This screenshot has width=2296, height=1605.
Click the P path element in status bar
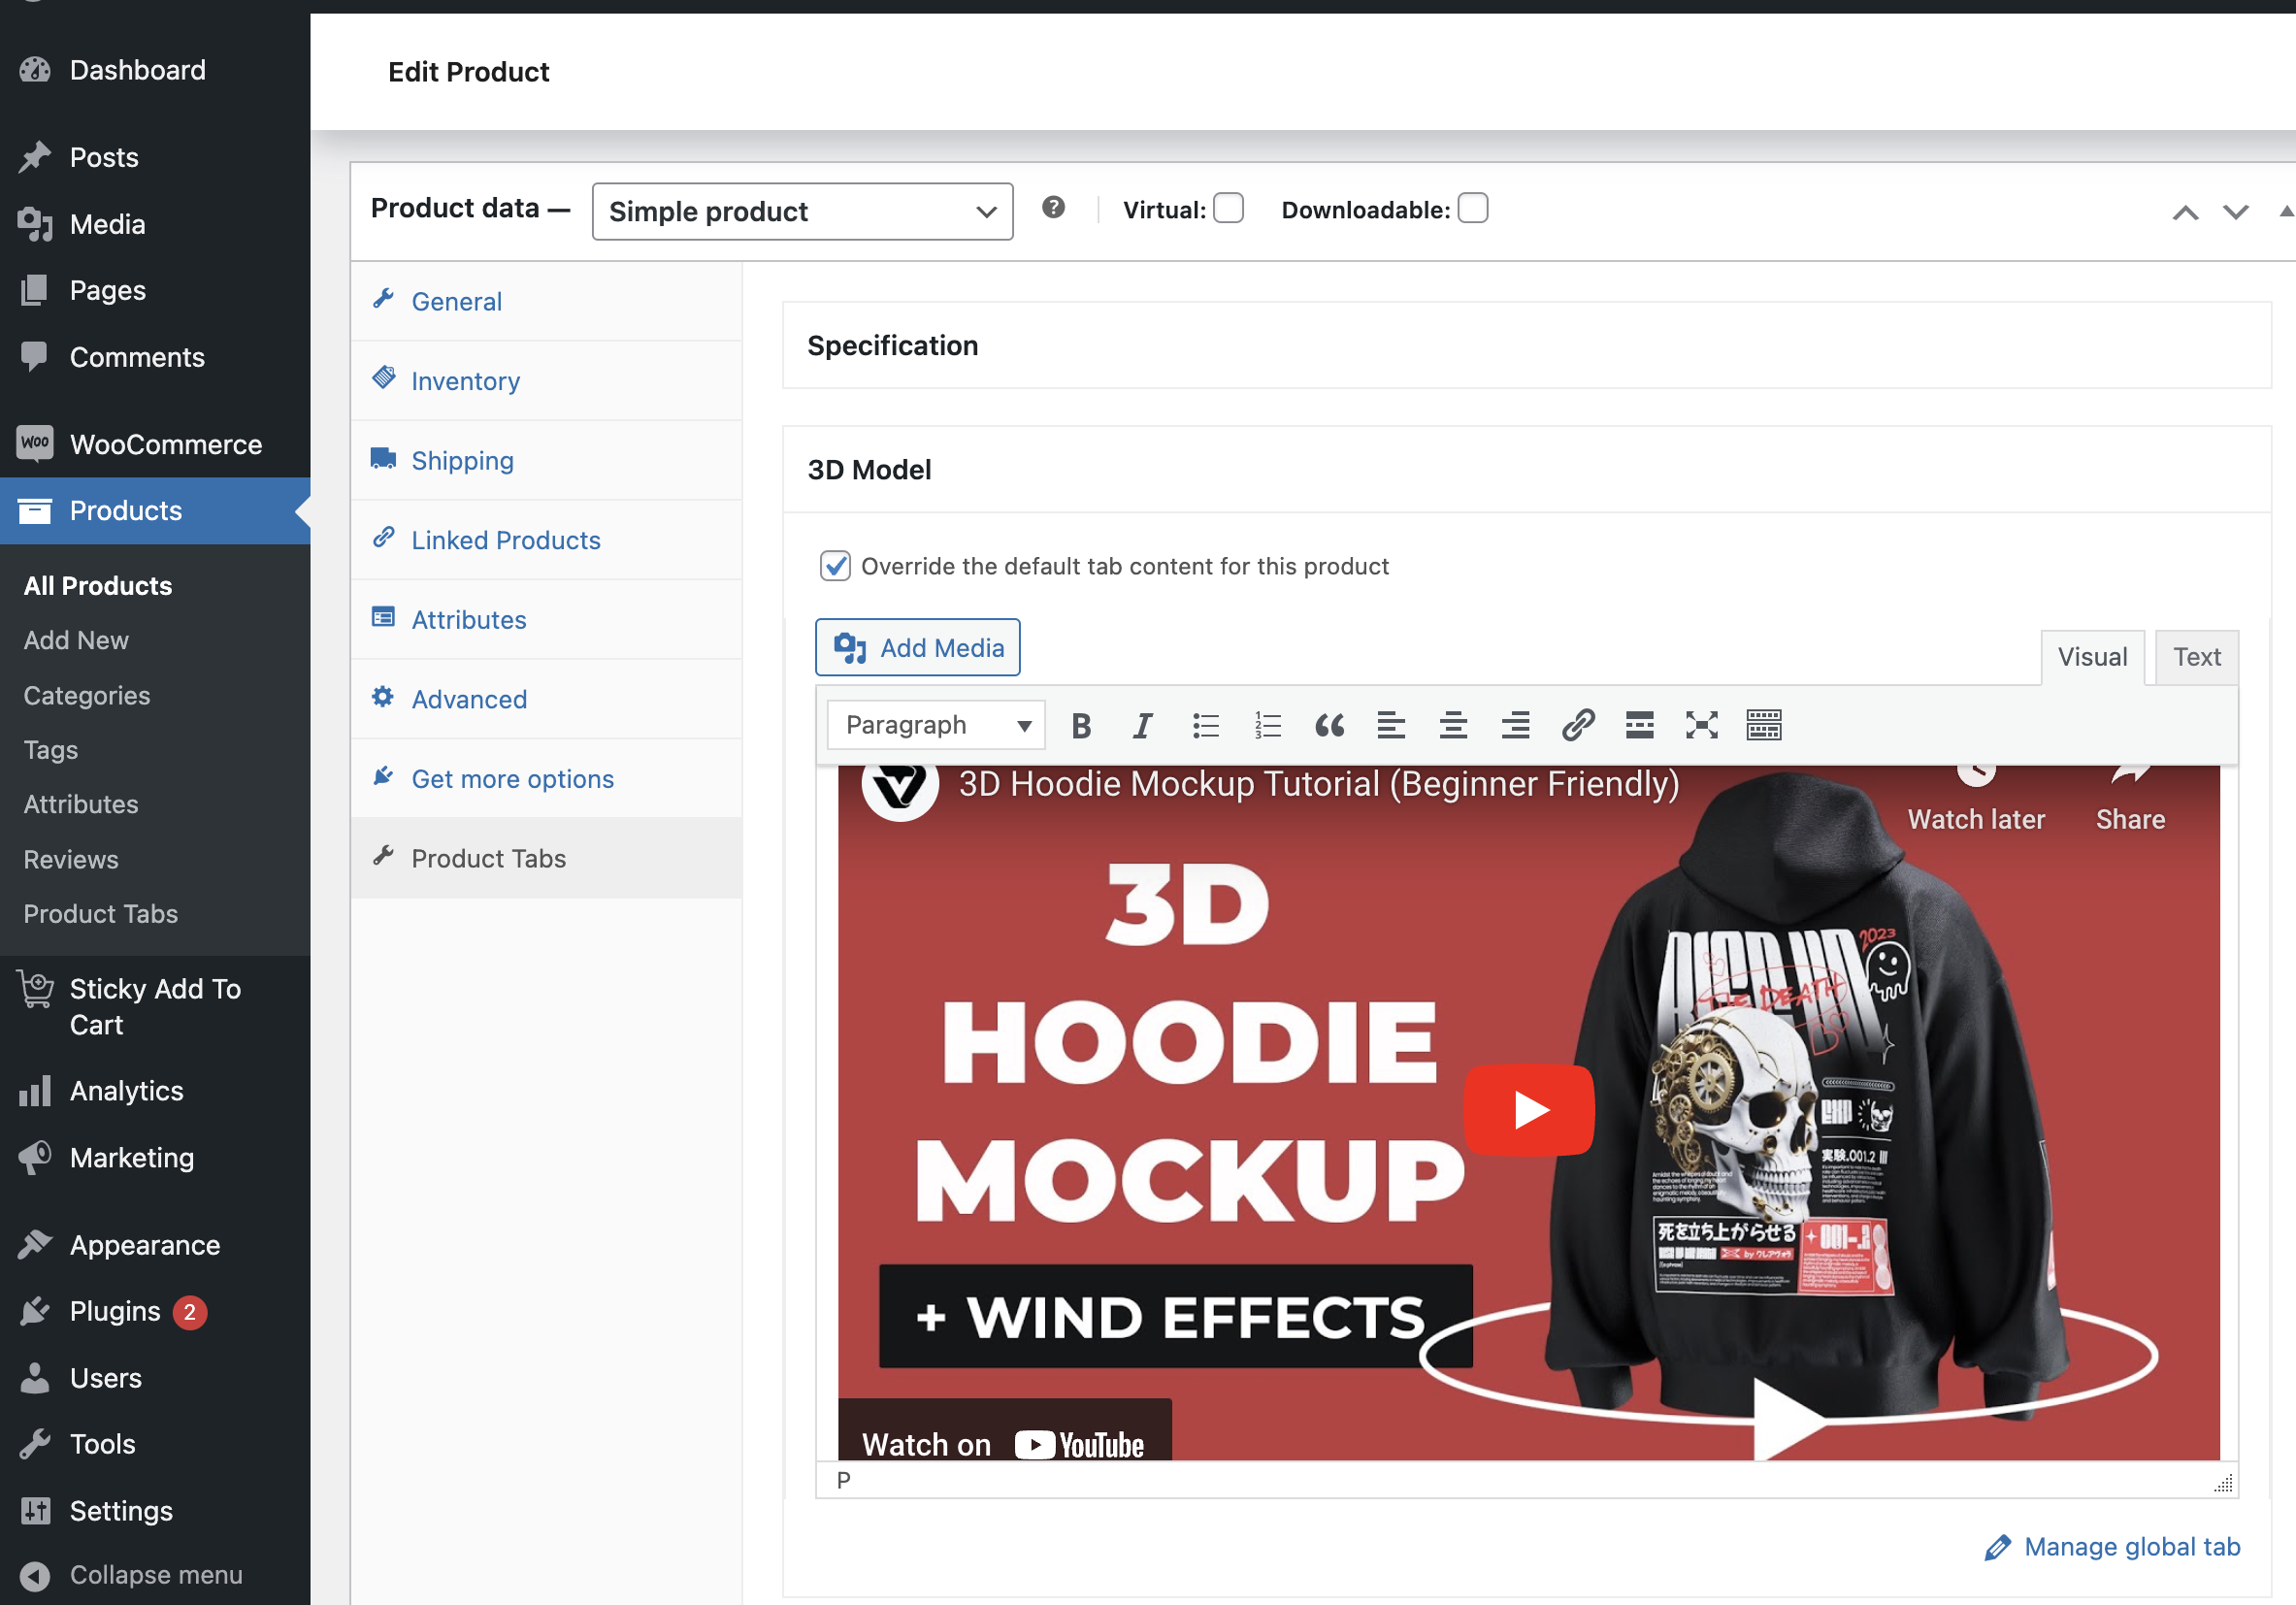844,1480
